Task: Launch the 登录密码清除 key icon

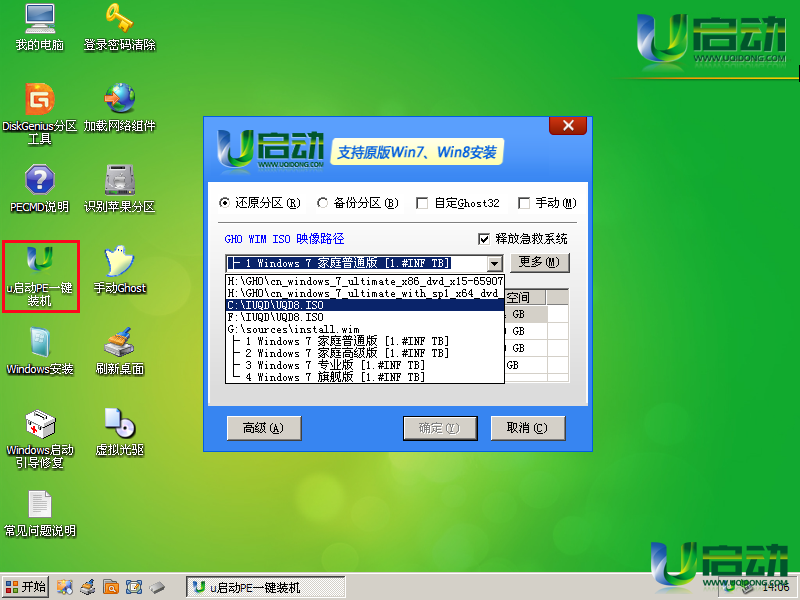Action: click(119, 28)
